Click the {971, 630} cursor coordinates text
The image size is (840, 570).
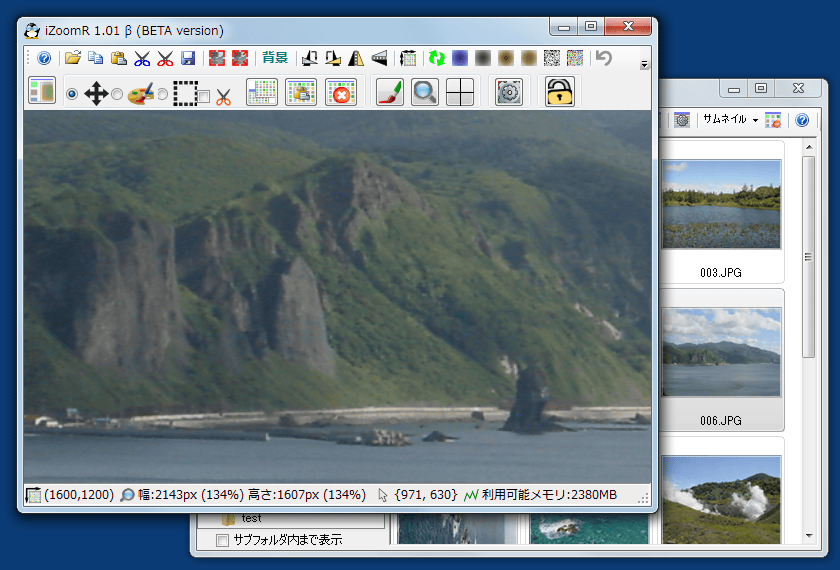point(426,494)
